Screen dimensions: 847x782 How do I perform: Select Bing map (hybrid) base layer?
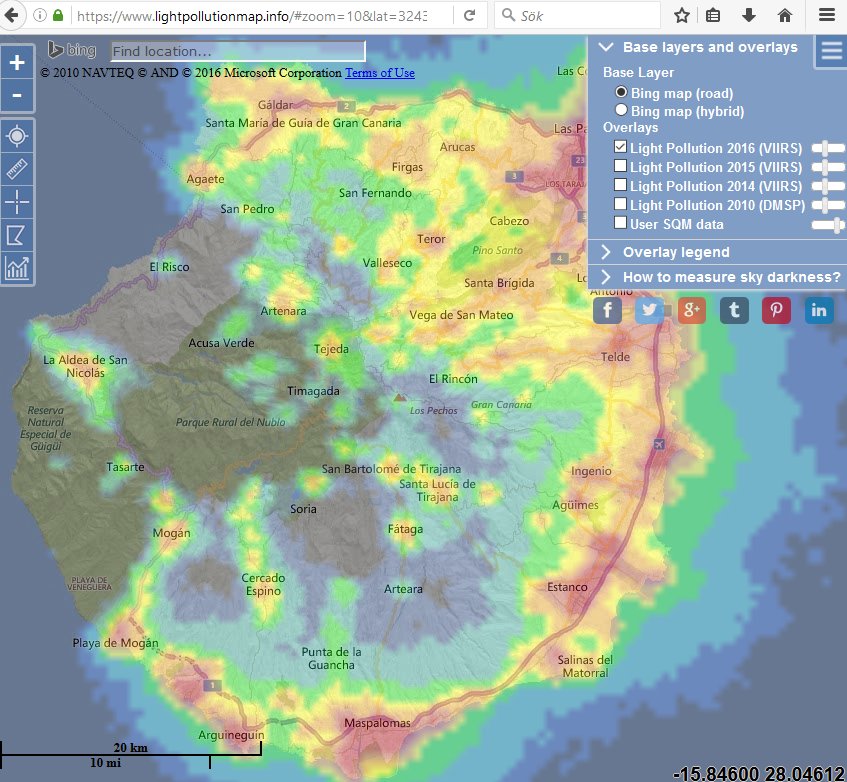click(x=621, y=111)
